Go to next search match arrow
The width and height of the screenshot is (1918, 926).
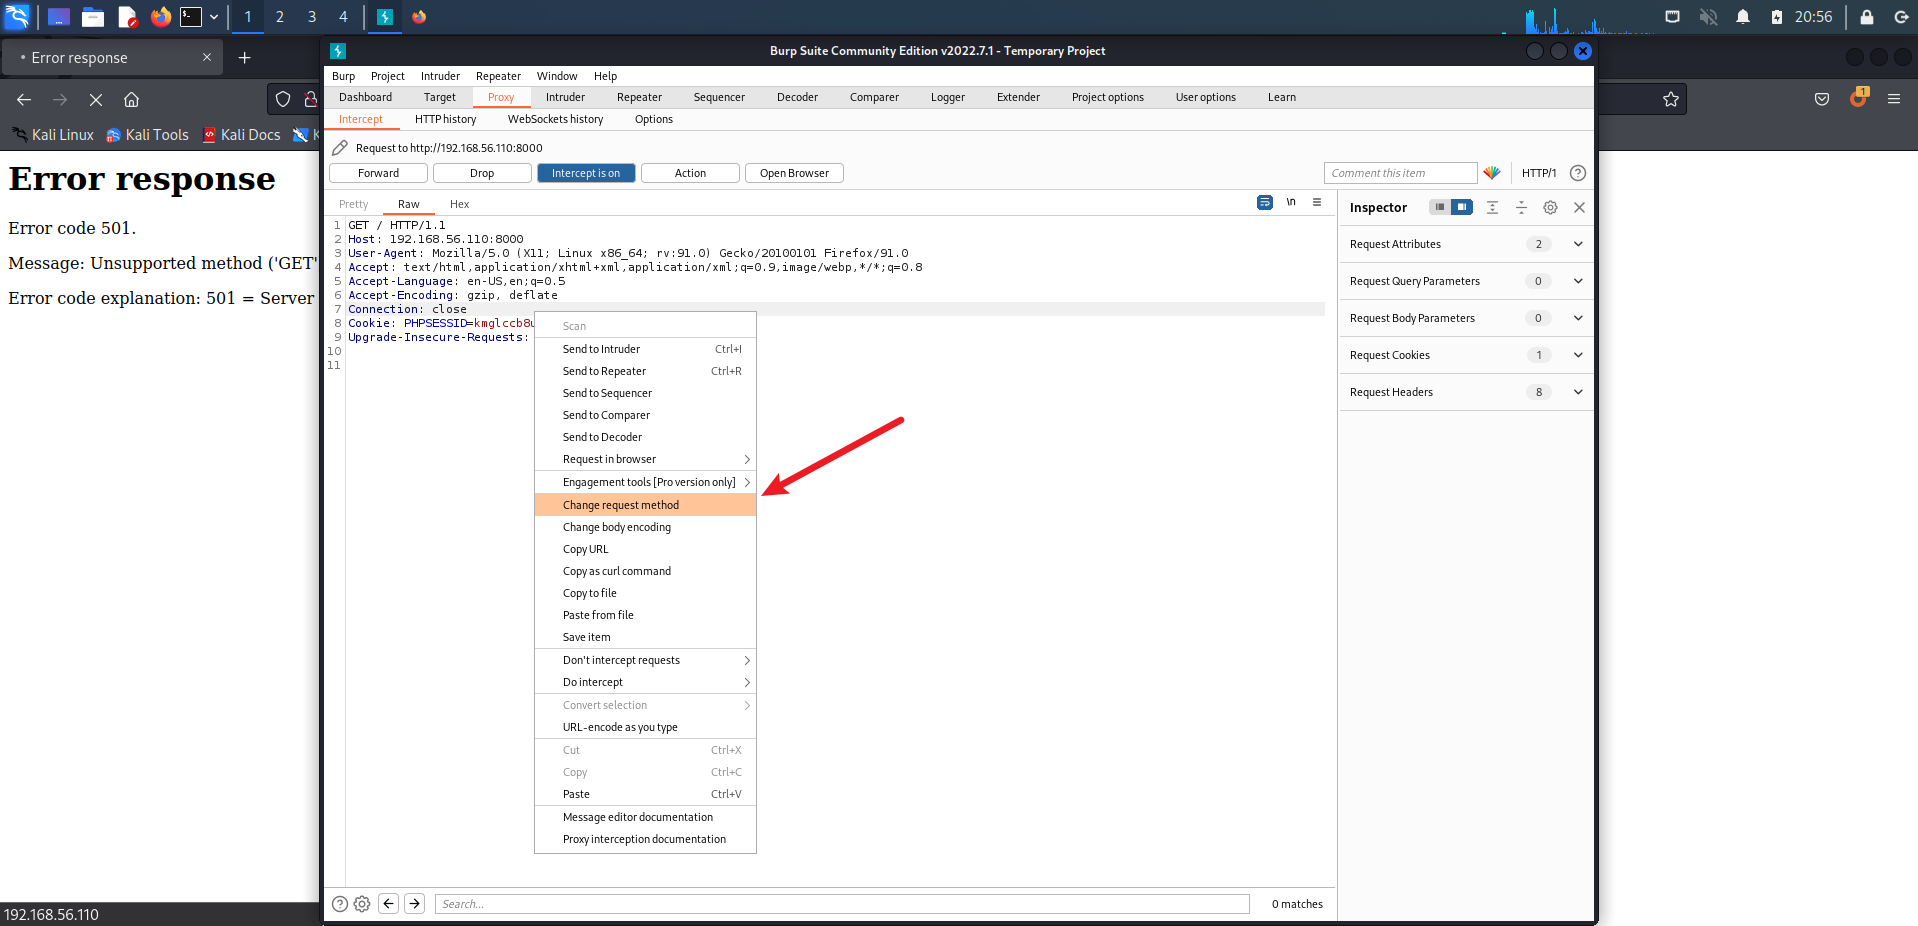(414, 904)
